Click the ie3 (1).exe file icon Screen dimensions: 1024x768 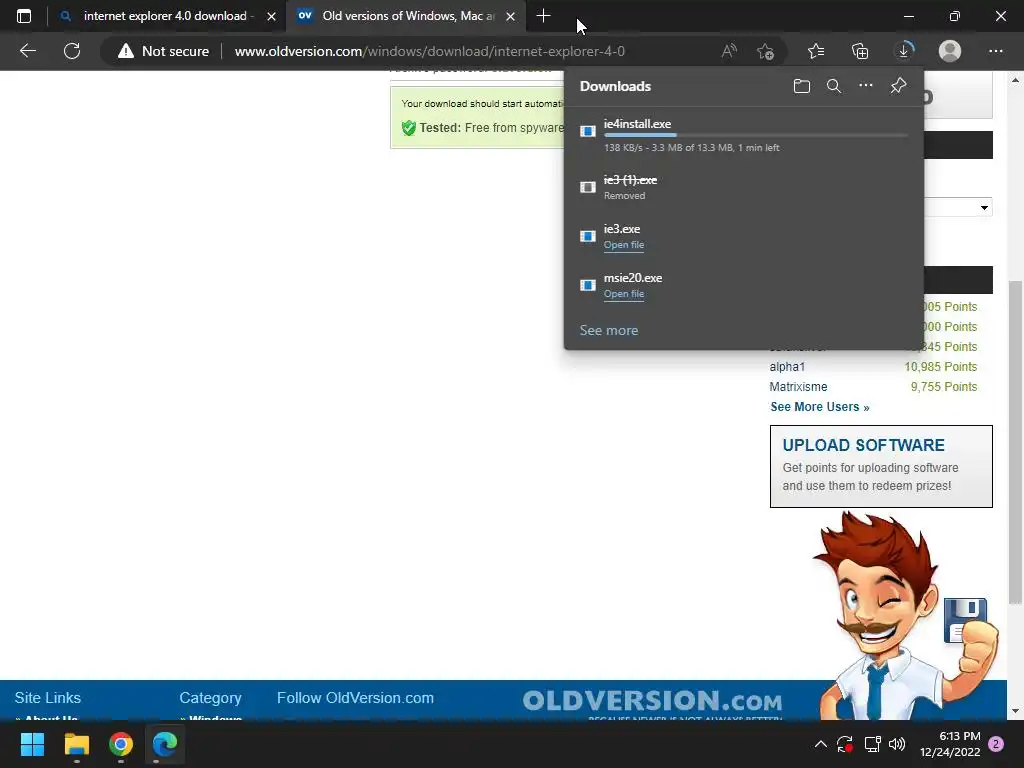pyautogui.click(x=588, y=187)
